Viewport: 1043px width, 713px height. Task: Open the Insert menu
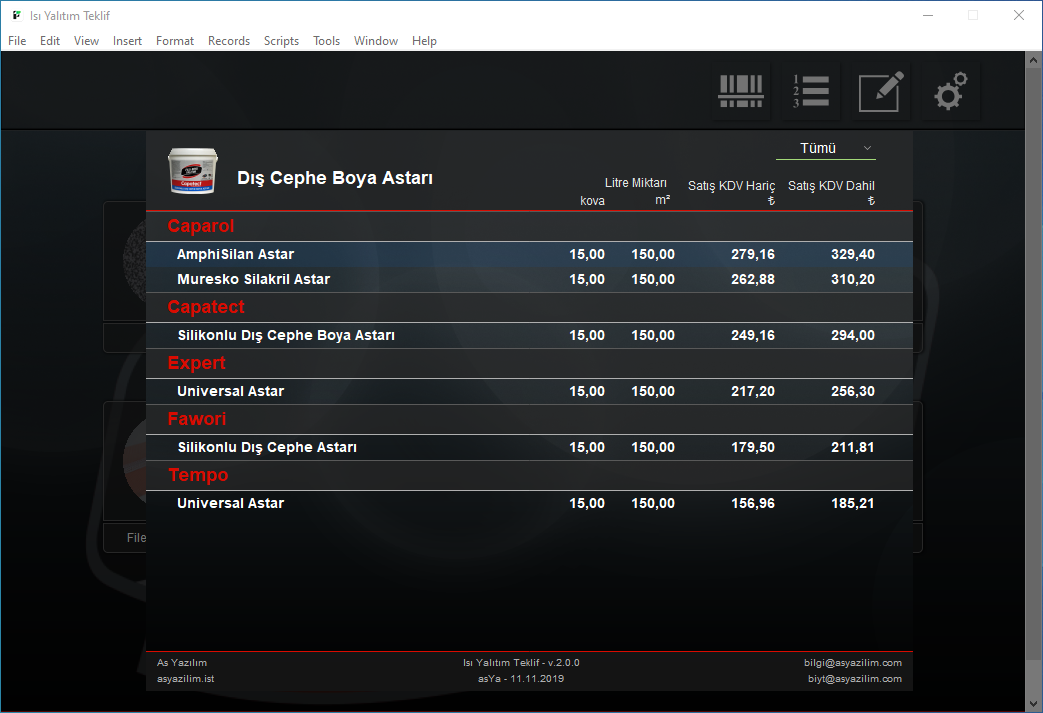[127, 41]
